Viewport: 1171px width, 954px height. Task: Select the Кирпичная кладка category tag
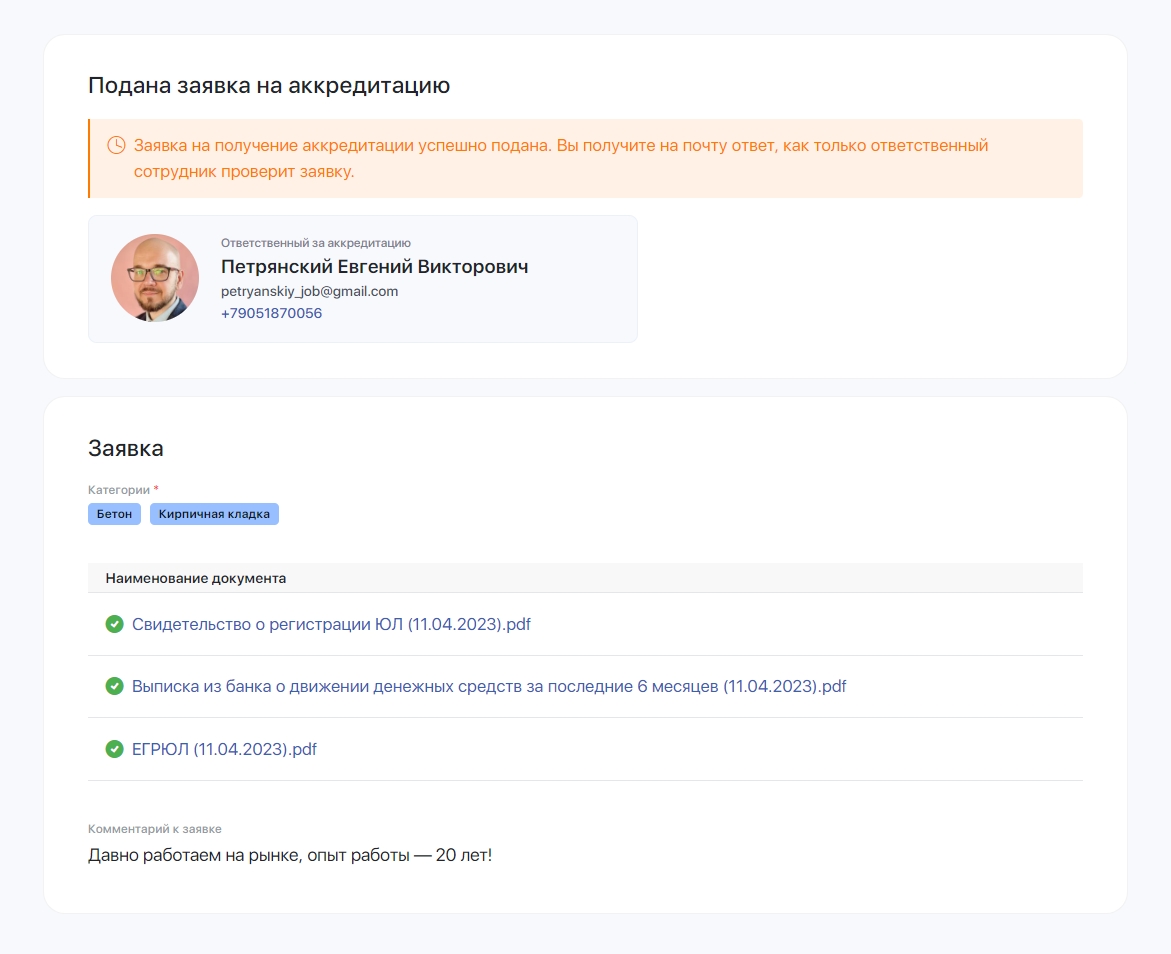pyautogui.click(x=214, y=514)
